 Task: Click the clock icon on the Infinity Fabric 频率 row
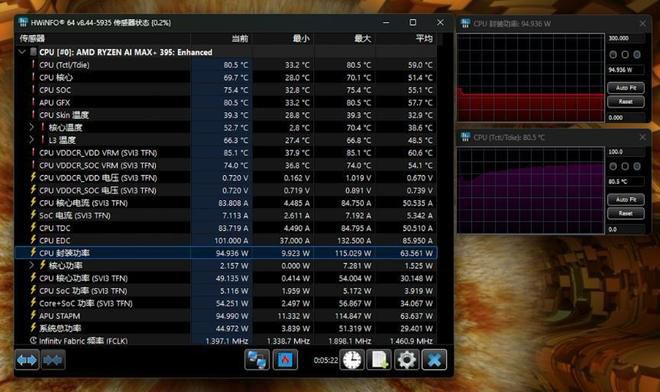tap(33, 340)
